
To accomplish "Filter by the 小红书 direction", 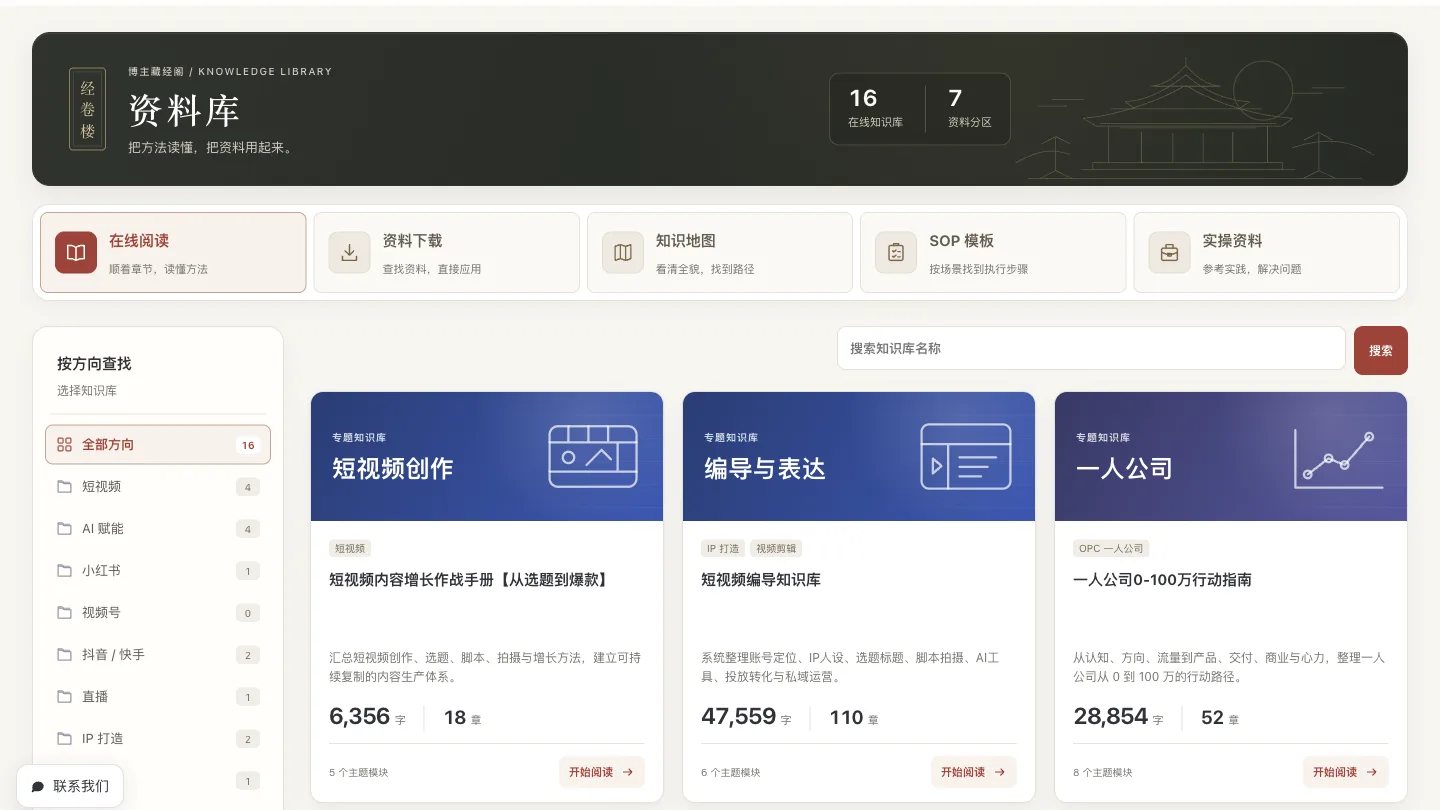I will (158, 571).
